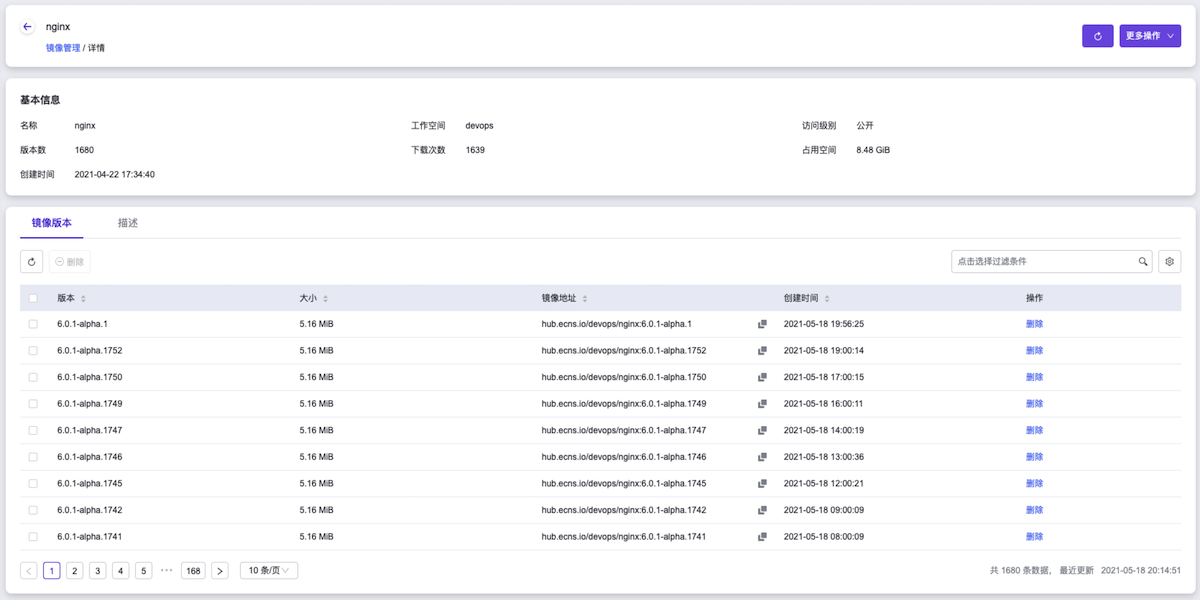The height and width of the screenshot is (600, 1200).
Task: Click 删除 link for 6.0.1-alpha.1750
Action: (1034, 377)
